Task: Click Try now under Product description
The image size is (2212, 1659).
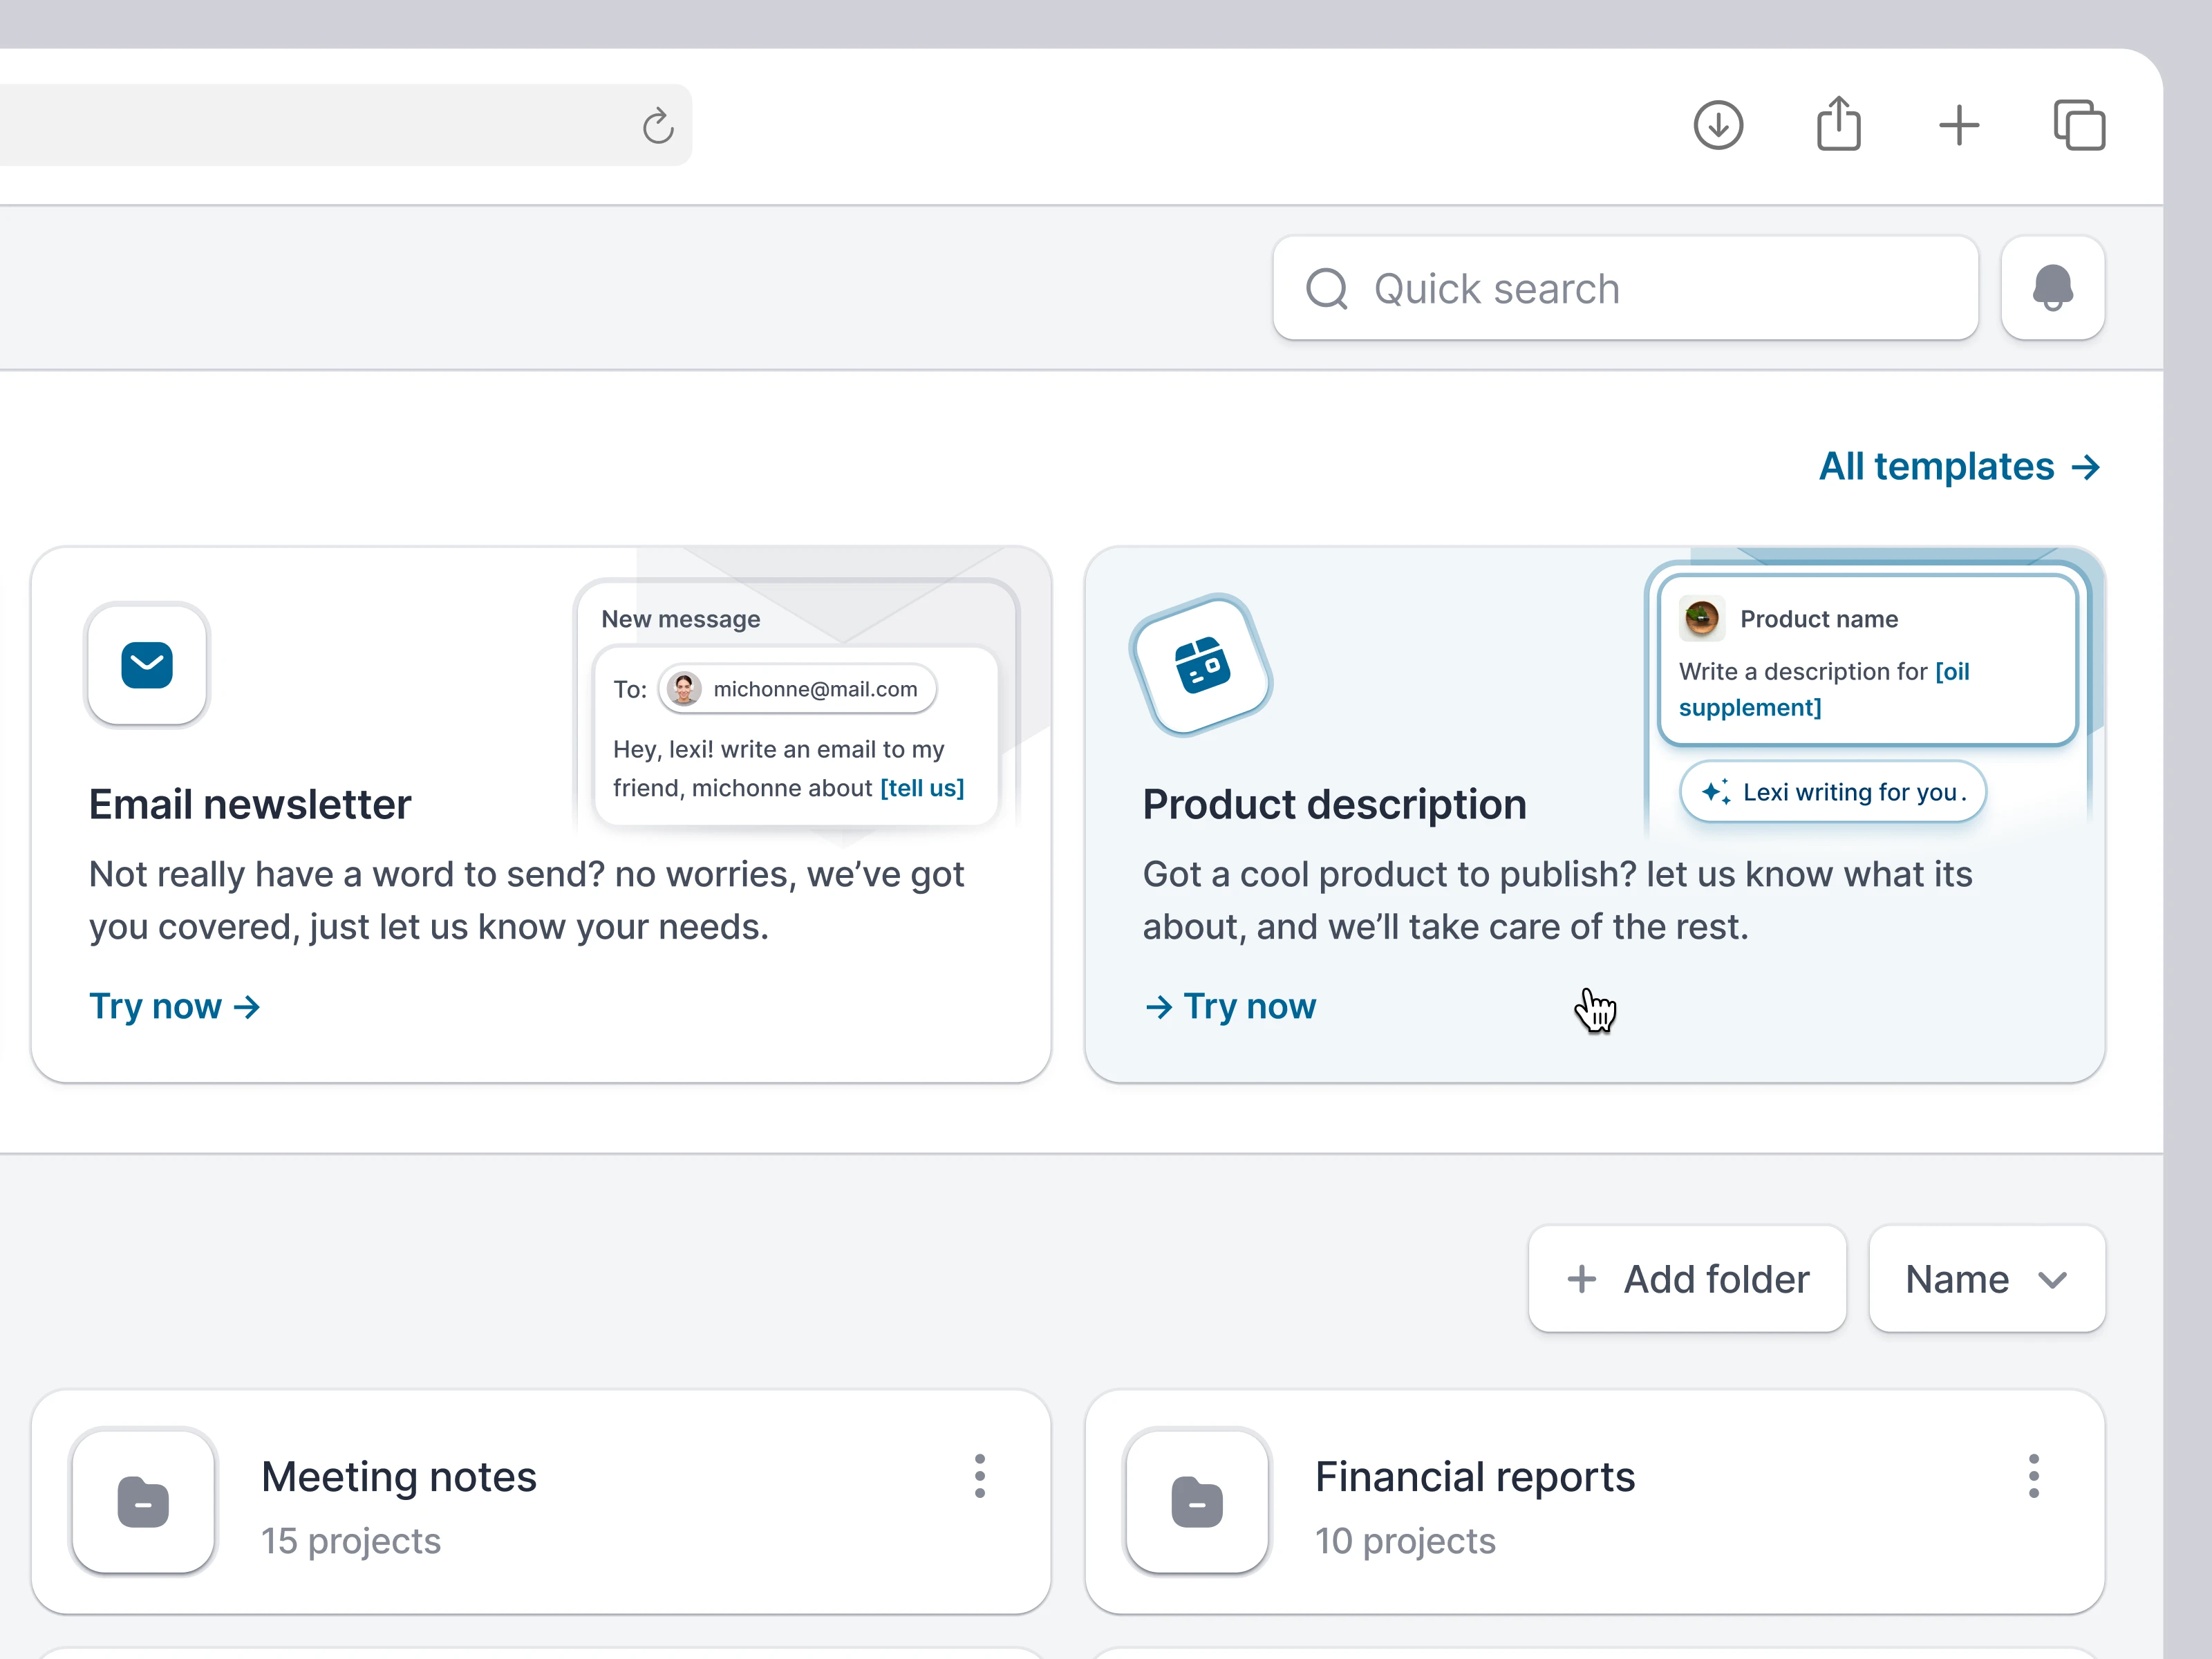Action: 1231,1006
